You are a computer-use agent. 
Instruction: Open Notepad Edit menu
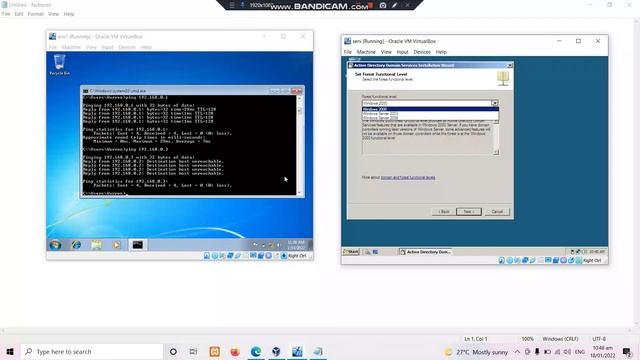(19, 14)
